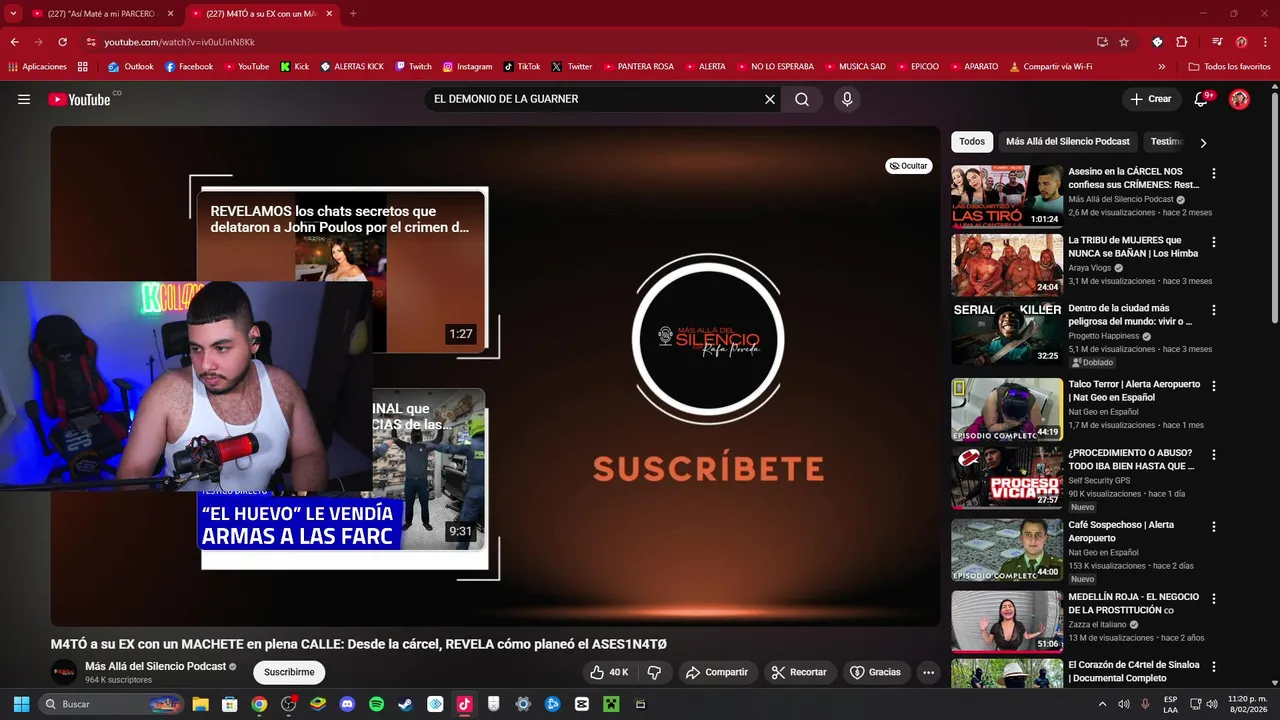The image size is (1280, 720).
Task: Select the Todos filter chip
Action: [x=972, y=142]
